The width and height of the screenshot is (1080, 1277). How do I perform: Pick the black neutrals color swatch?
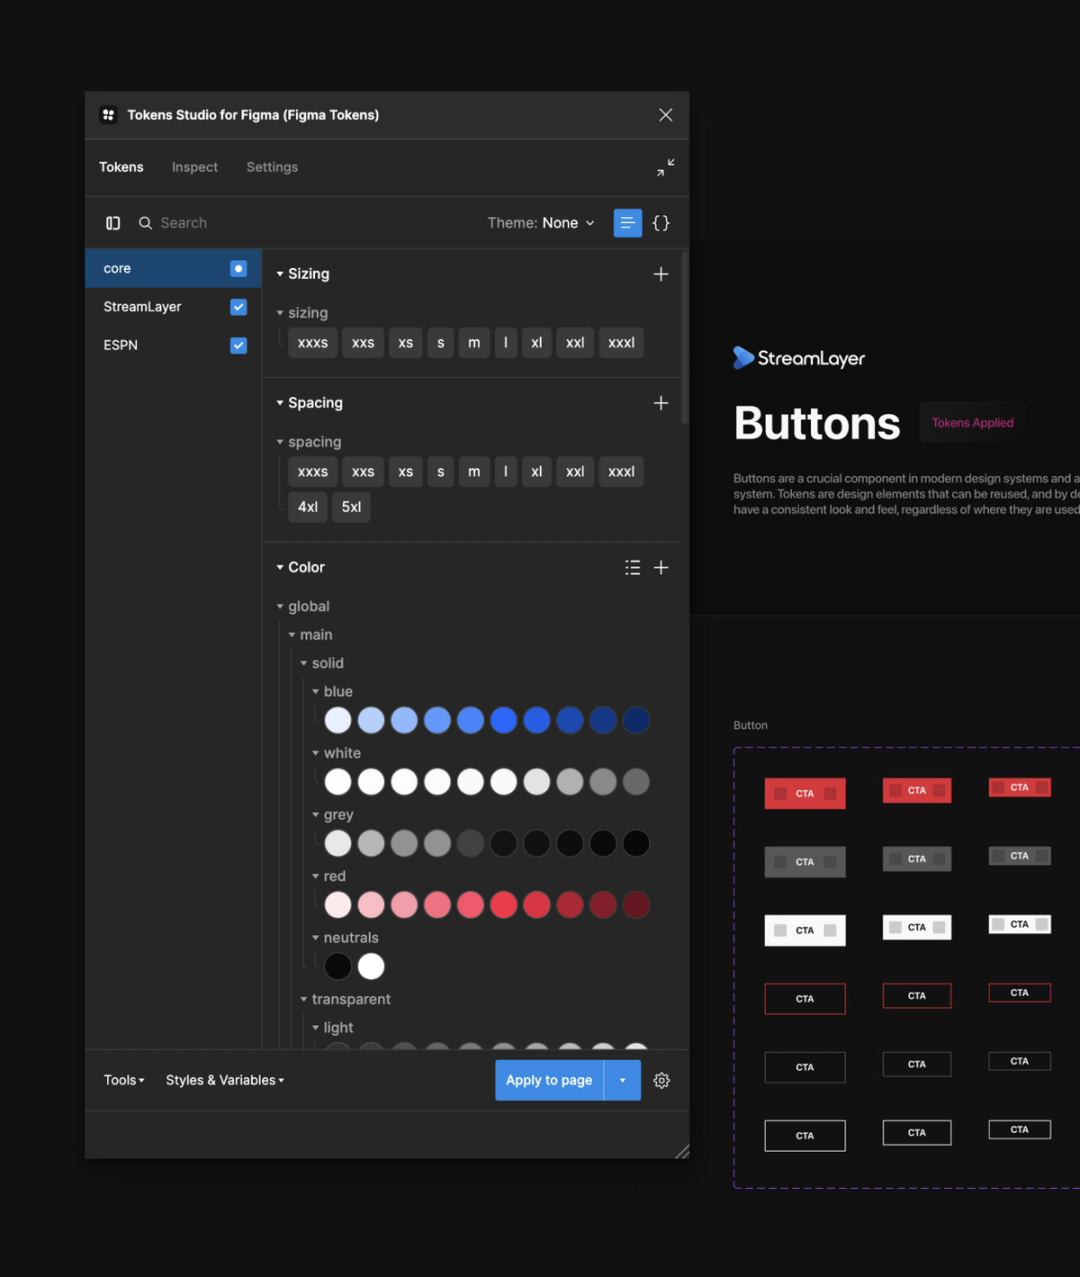338,967
